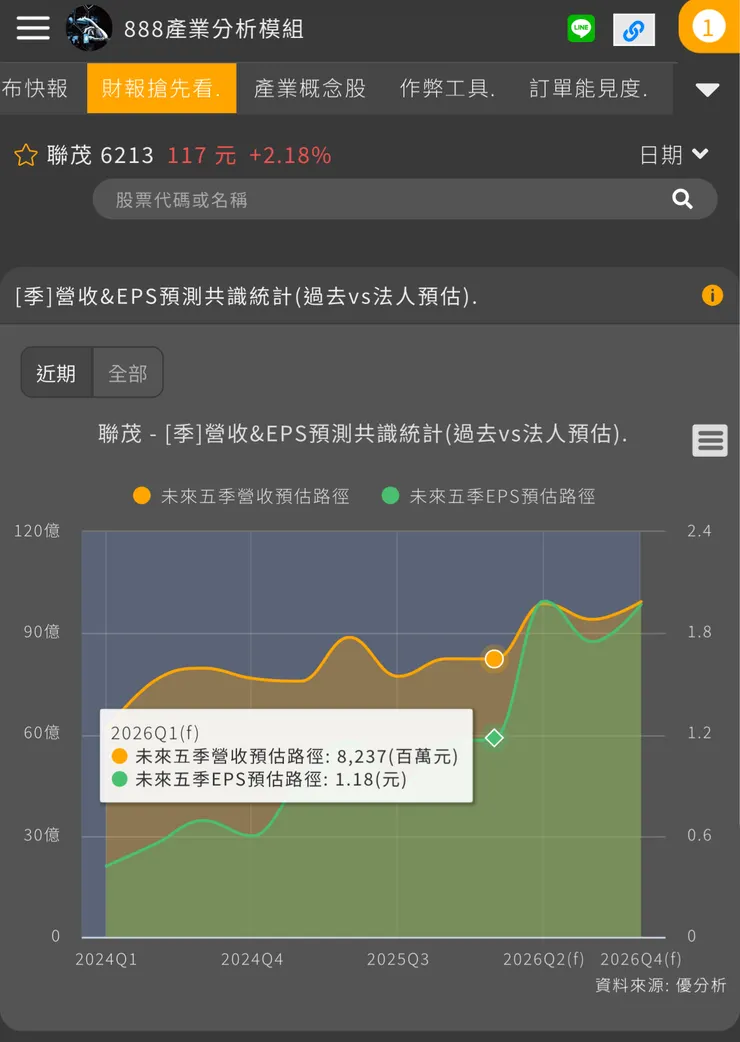Go to the 作弊工具 tab
Image resolution: width=740 pixels, height=1042 pixels.
[x=448, y=88]
